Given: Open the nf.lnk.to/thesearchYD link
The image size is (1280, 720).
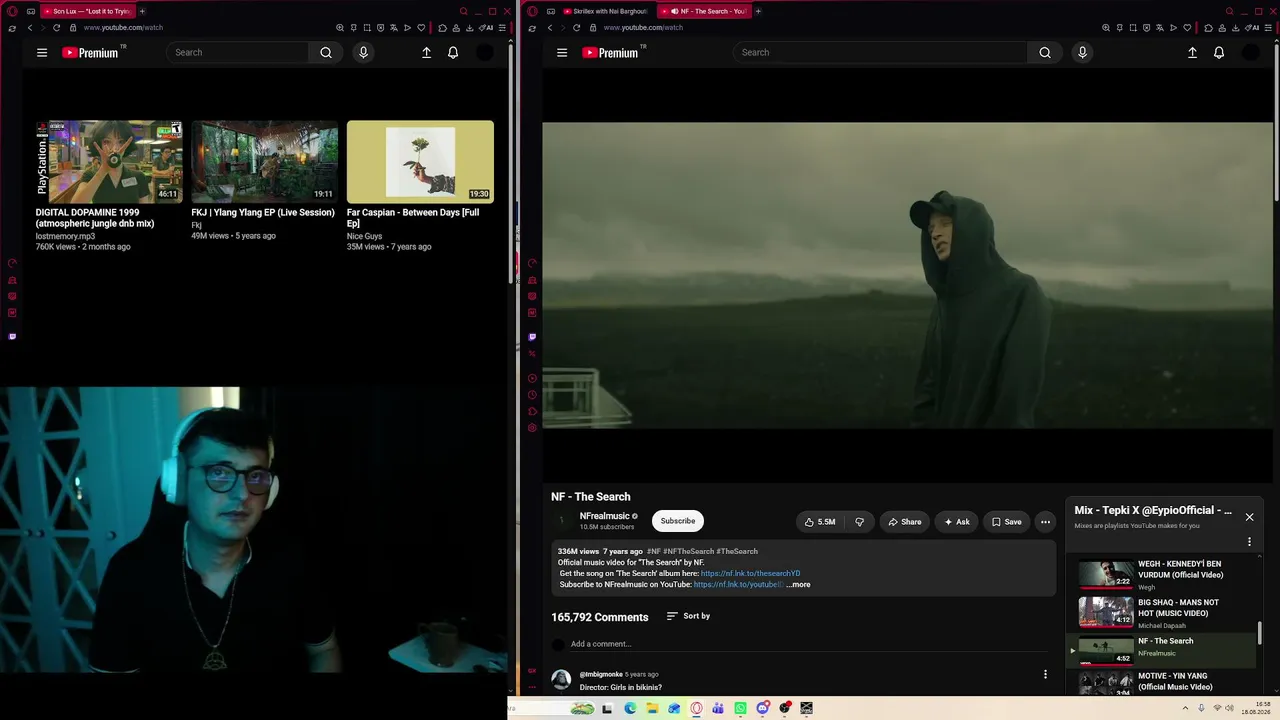Looking at the screenshot, I should pyautogui.click(x=750, y=573).
